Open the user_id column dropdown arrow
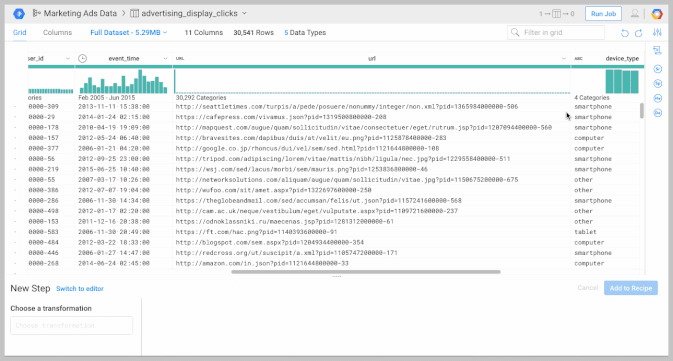This screenshot has width=673, height=361. (67, 58)
